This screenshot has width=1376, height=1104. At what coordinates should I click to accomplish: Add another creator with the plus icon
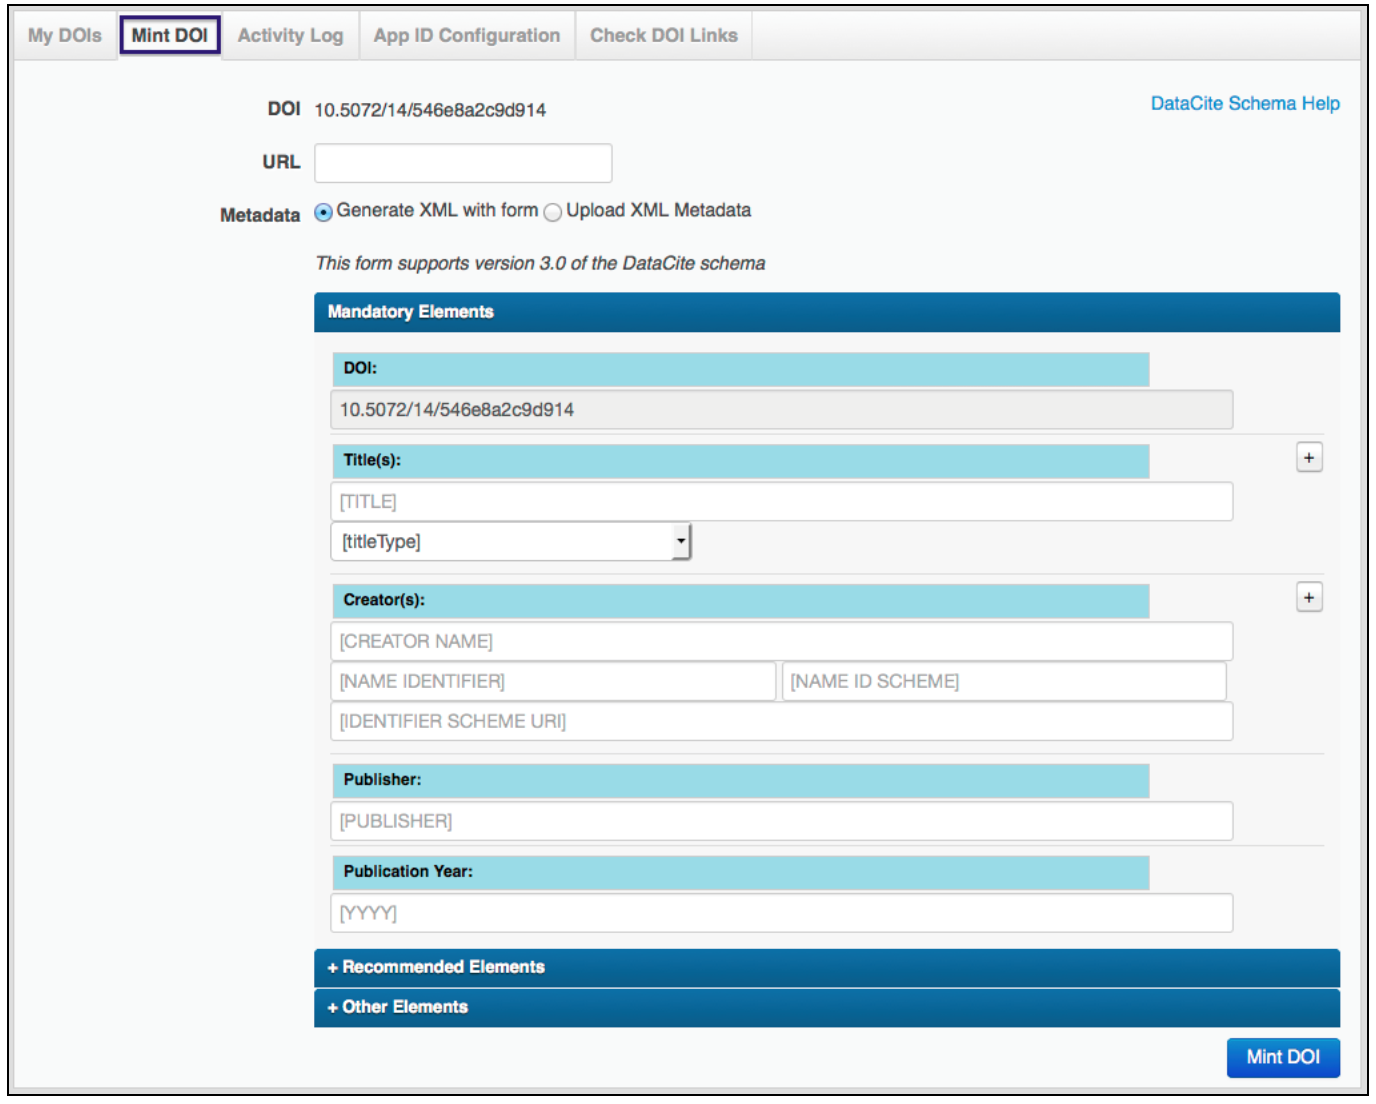click(x=1308, y=598)
